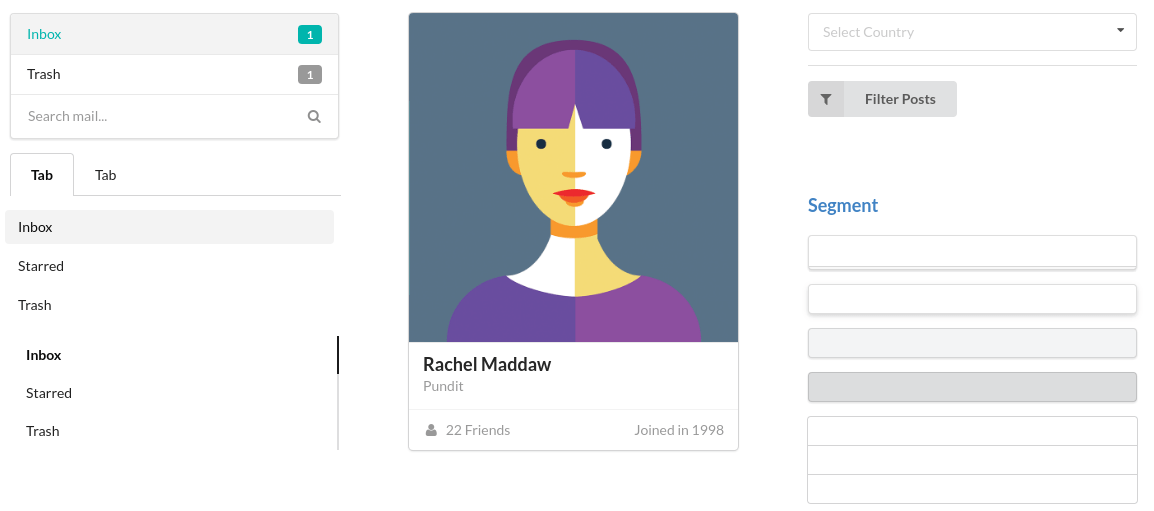Click inside the Search mail field
Viewport: 1154px width, 511px height.
tap(160, 116)
